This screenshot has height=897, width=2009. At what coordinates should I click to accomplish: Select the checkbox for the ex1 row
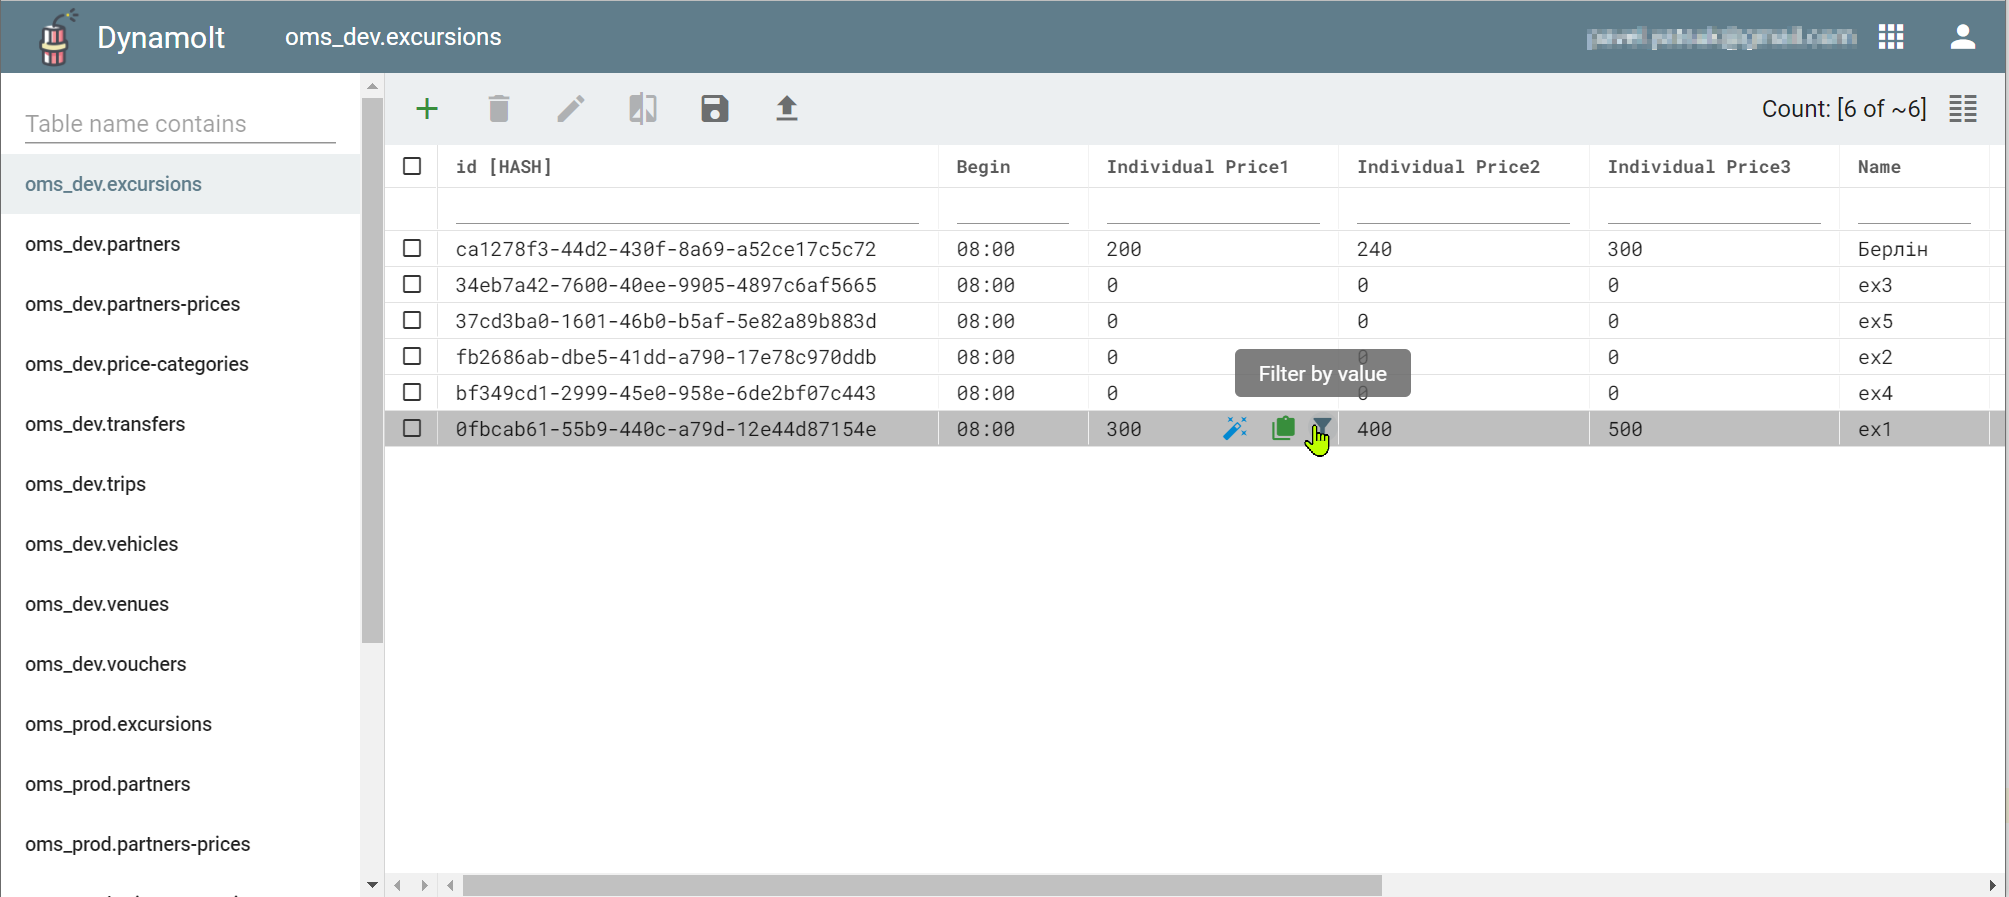412,428
